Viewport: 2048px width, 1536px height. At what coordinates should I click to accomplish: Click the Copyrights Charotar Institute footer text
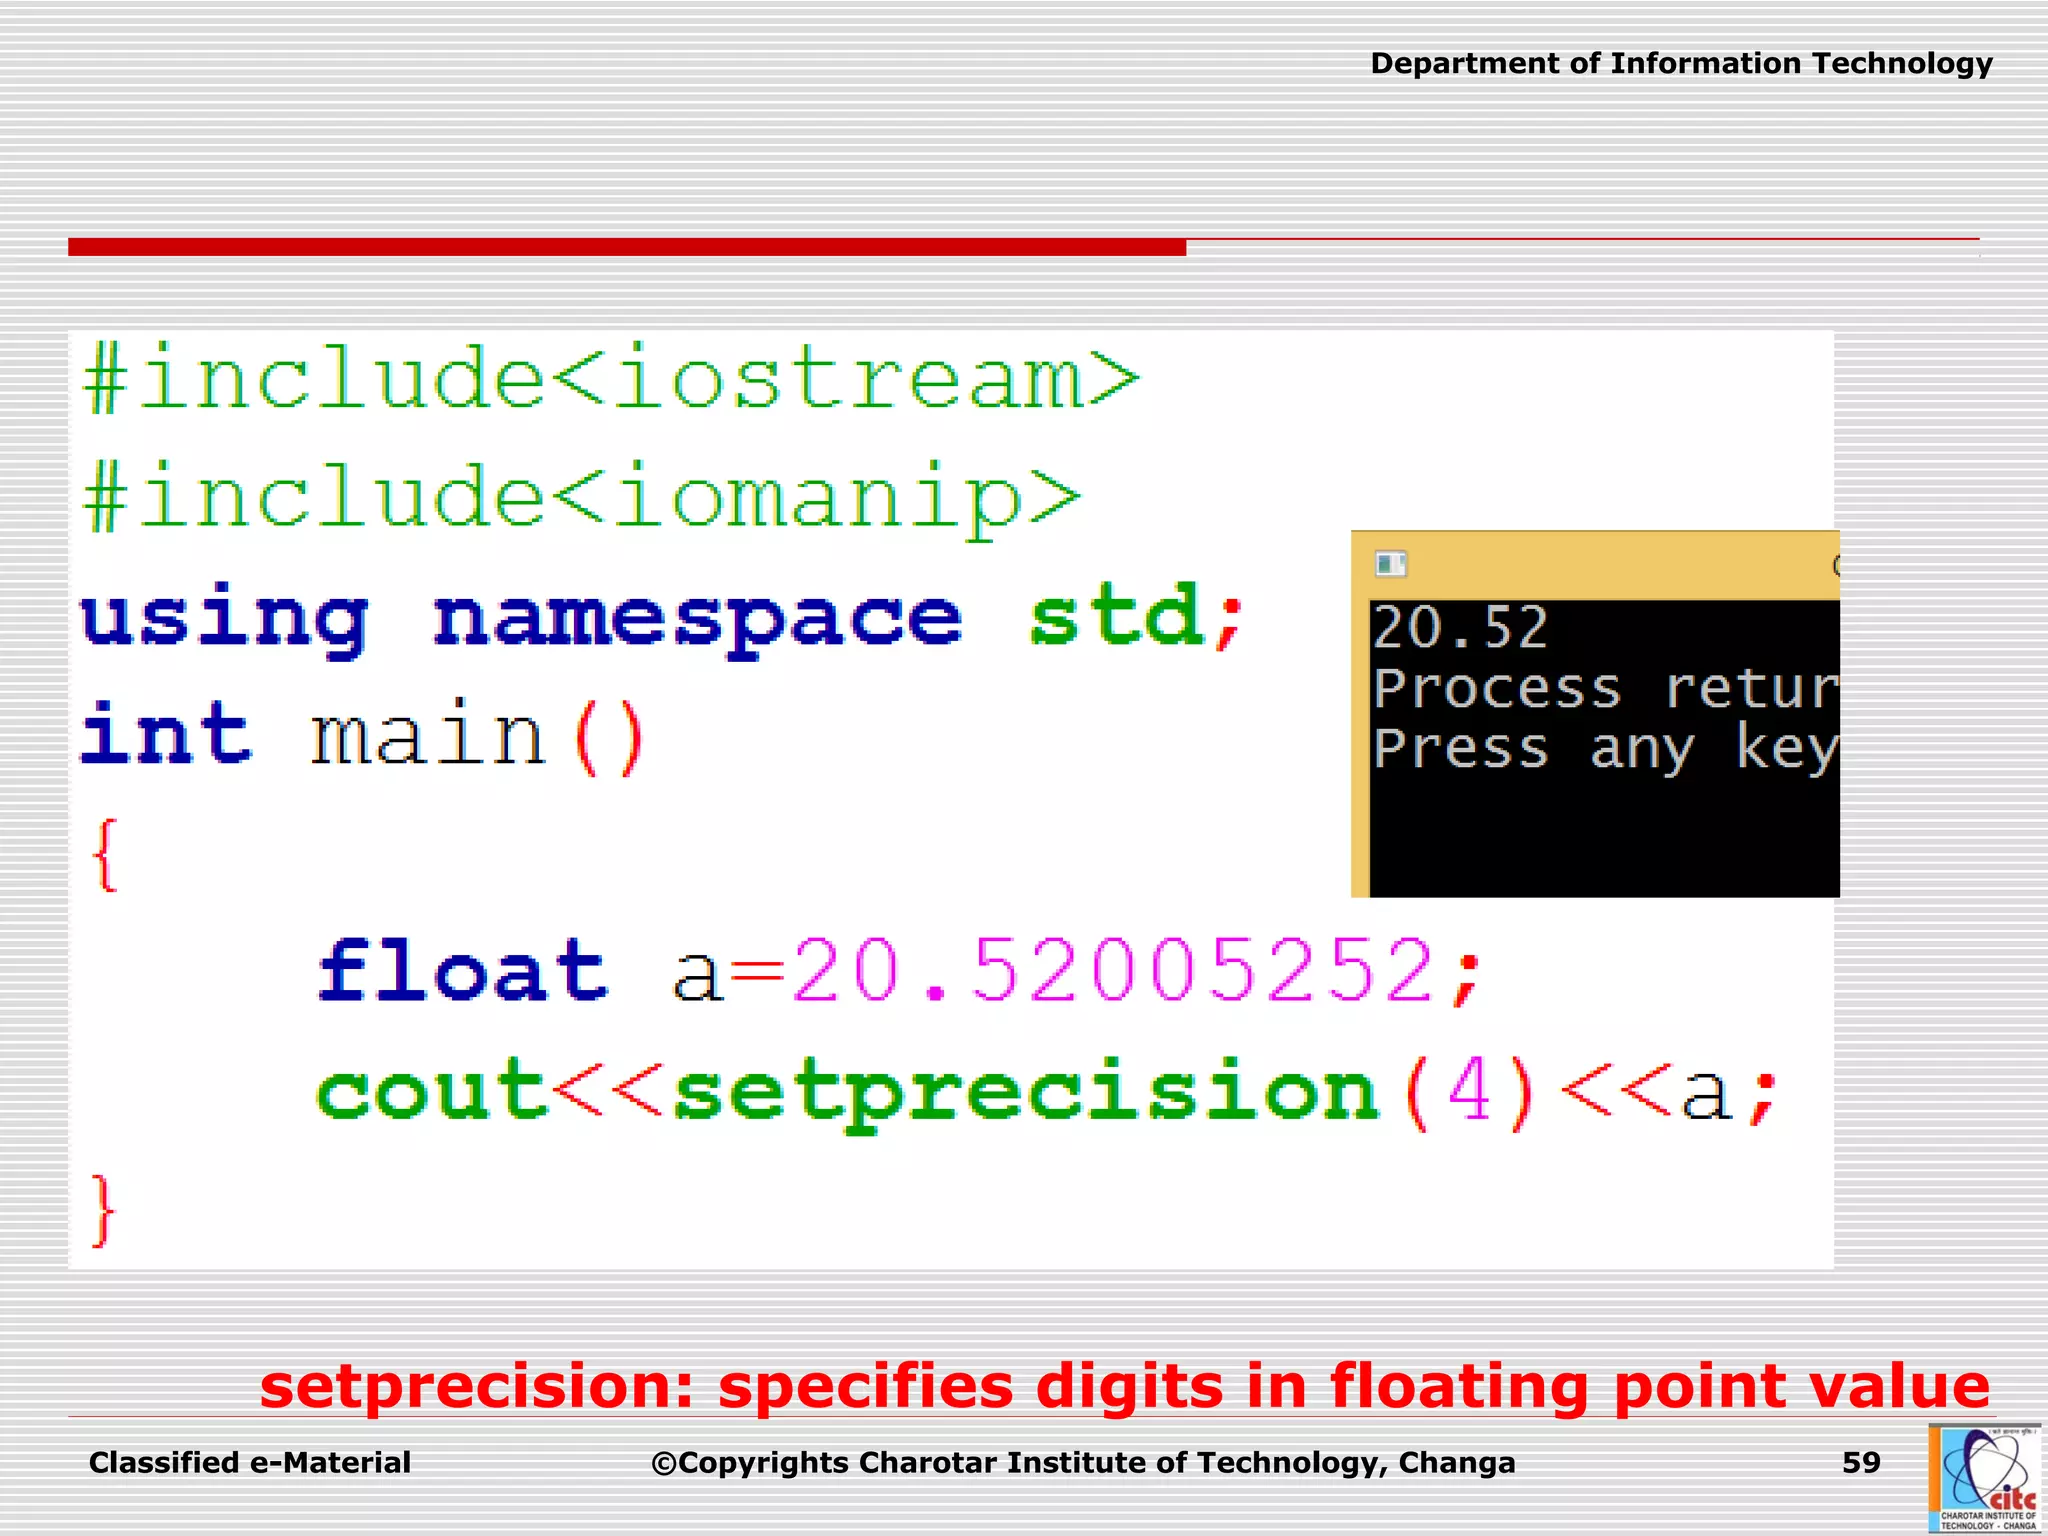1083,1463
